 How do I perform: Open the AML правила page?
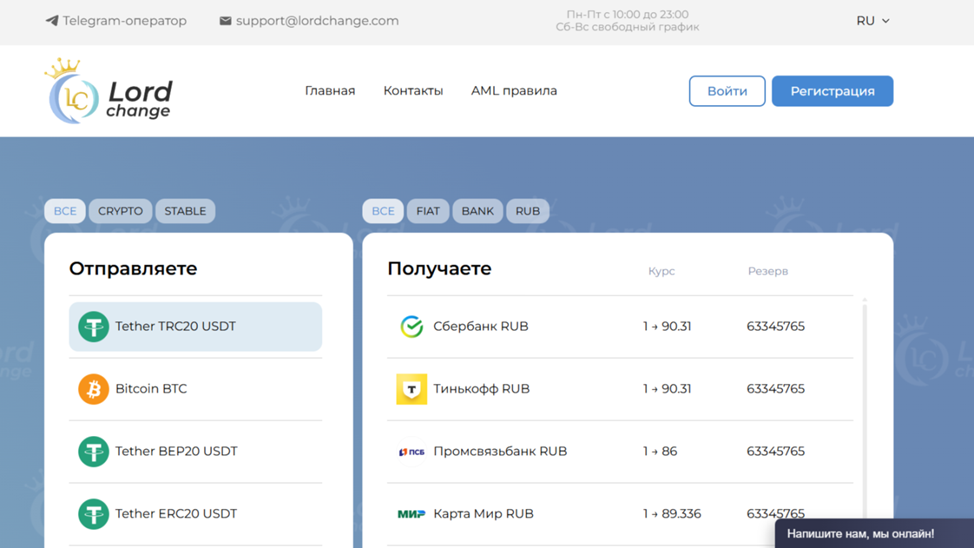[514, 91]
